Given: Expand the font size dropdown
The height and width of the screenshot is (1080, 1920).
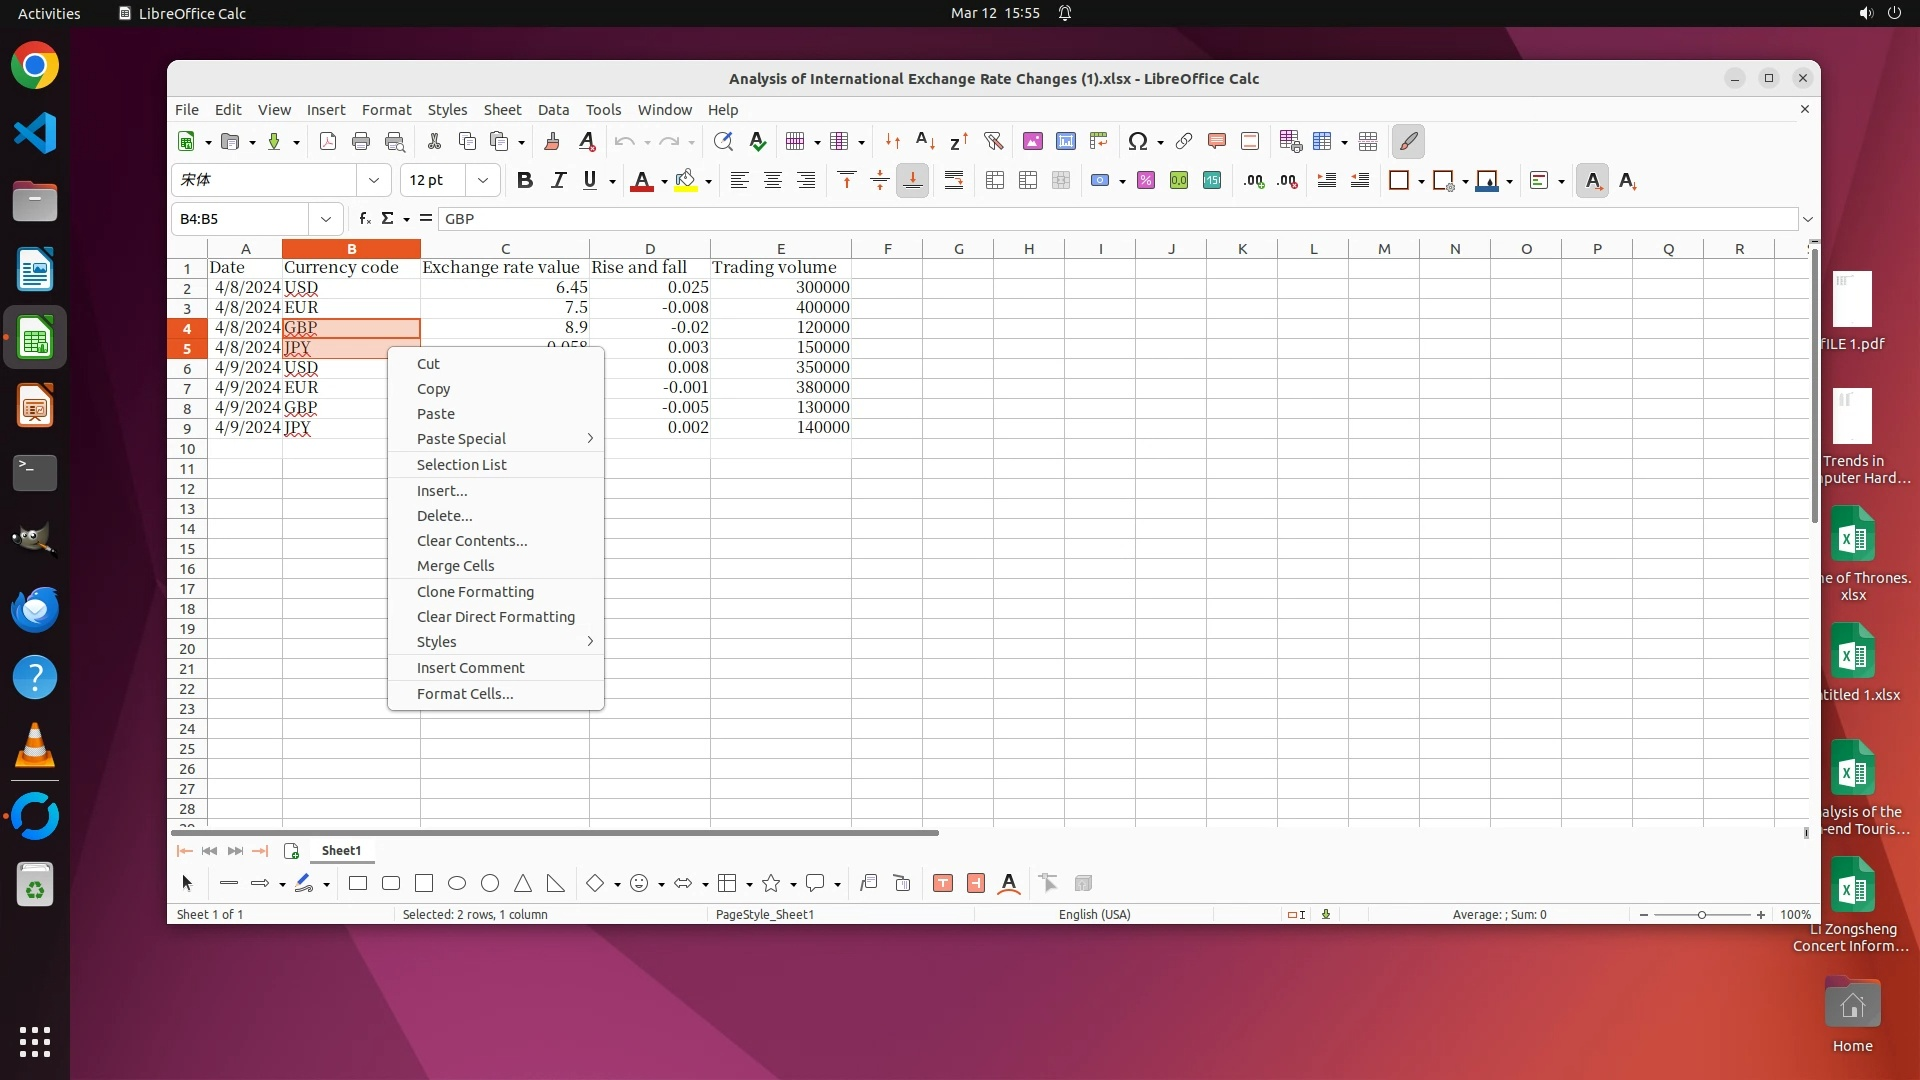Looking at the screenshot, I should coord(483,180).
